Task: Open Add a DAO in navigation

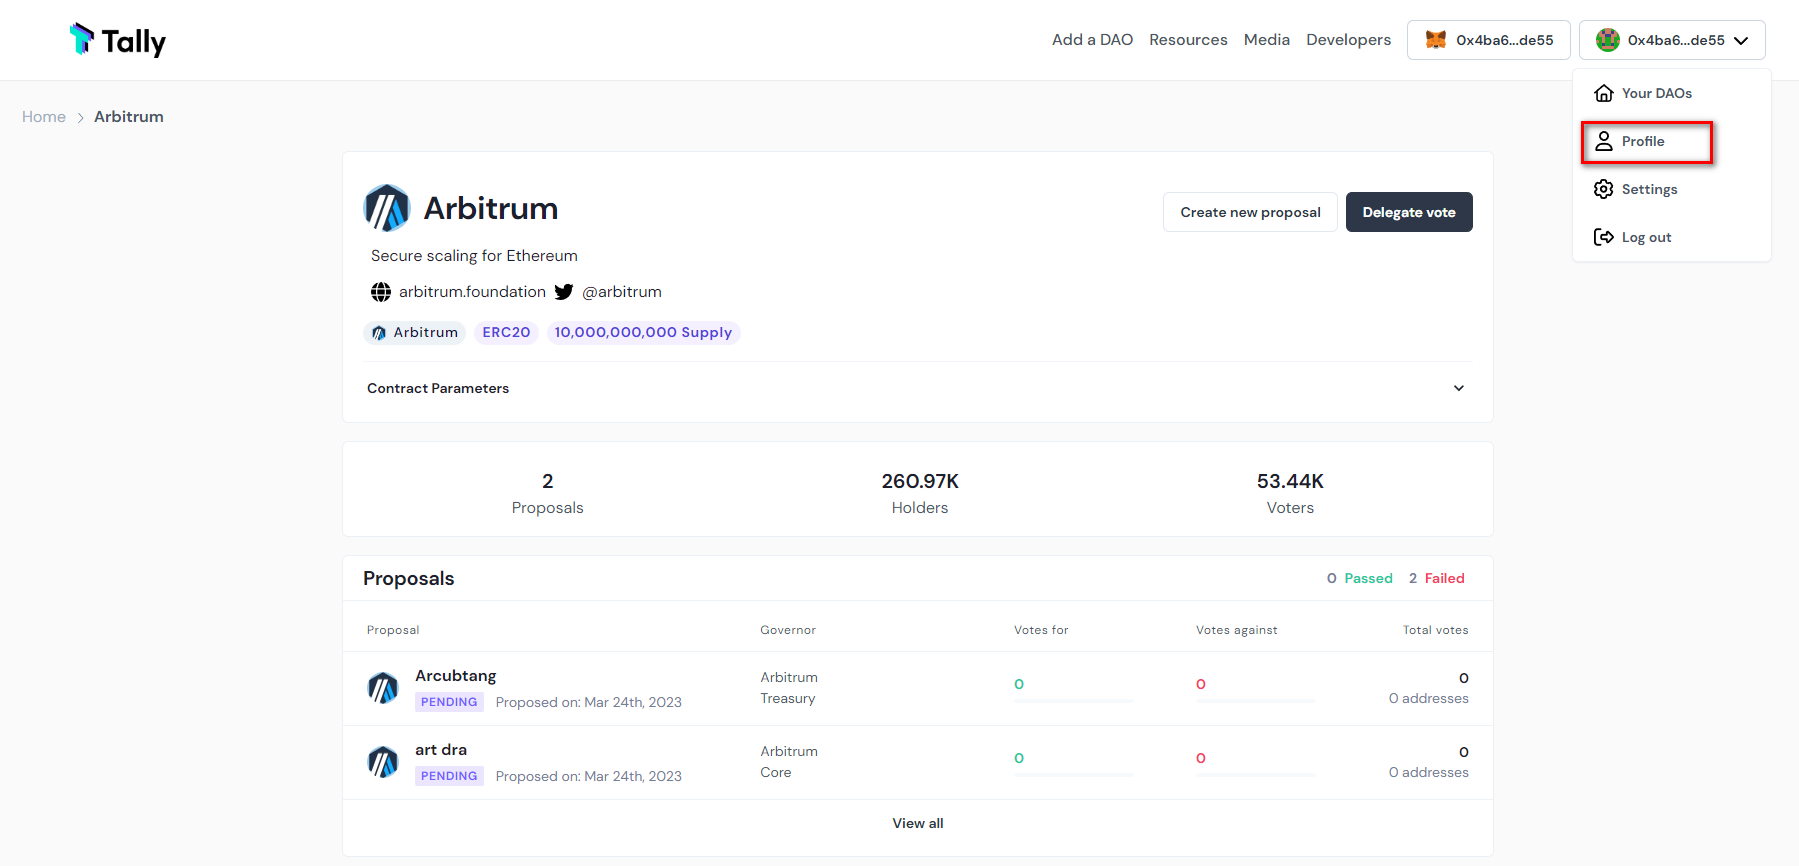Action: coord(1092,40)
